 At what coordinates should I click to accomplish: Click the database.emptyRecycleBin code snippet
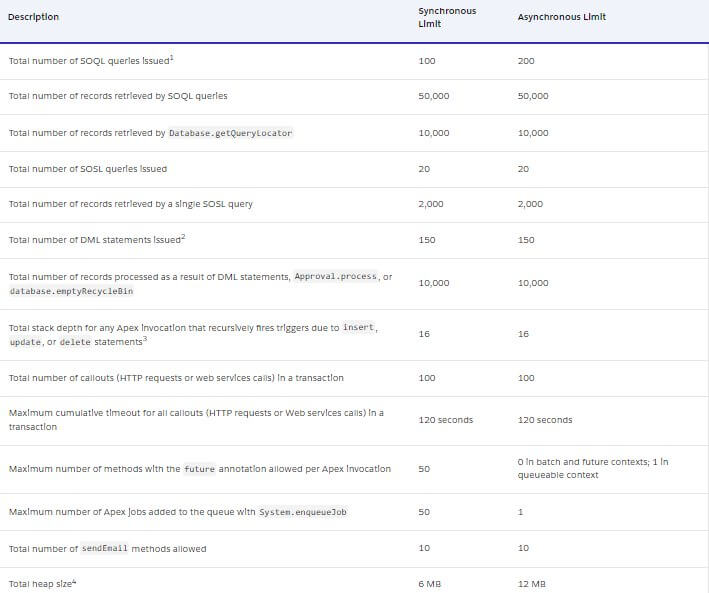71,291
